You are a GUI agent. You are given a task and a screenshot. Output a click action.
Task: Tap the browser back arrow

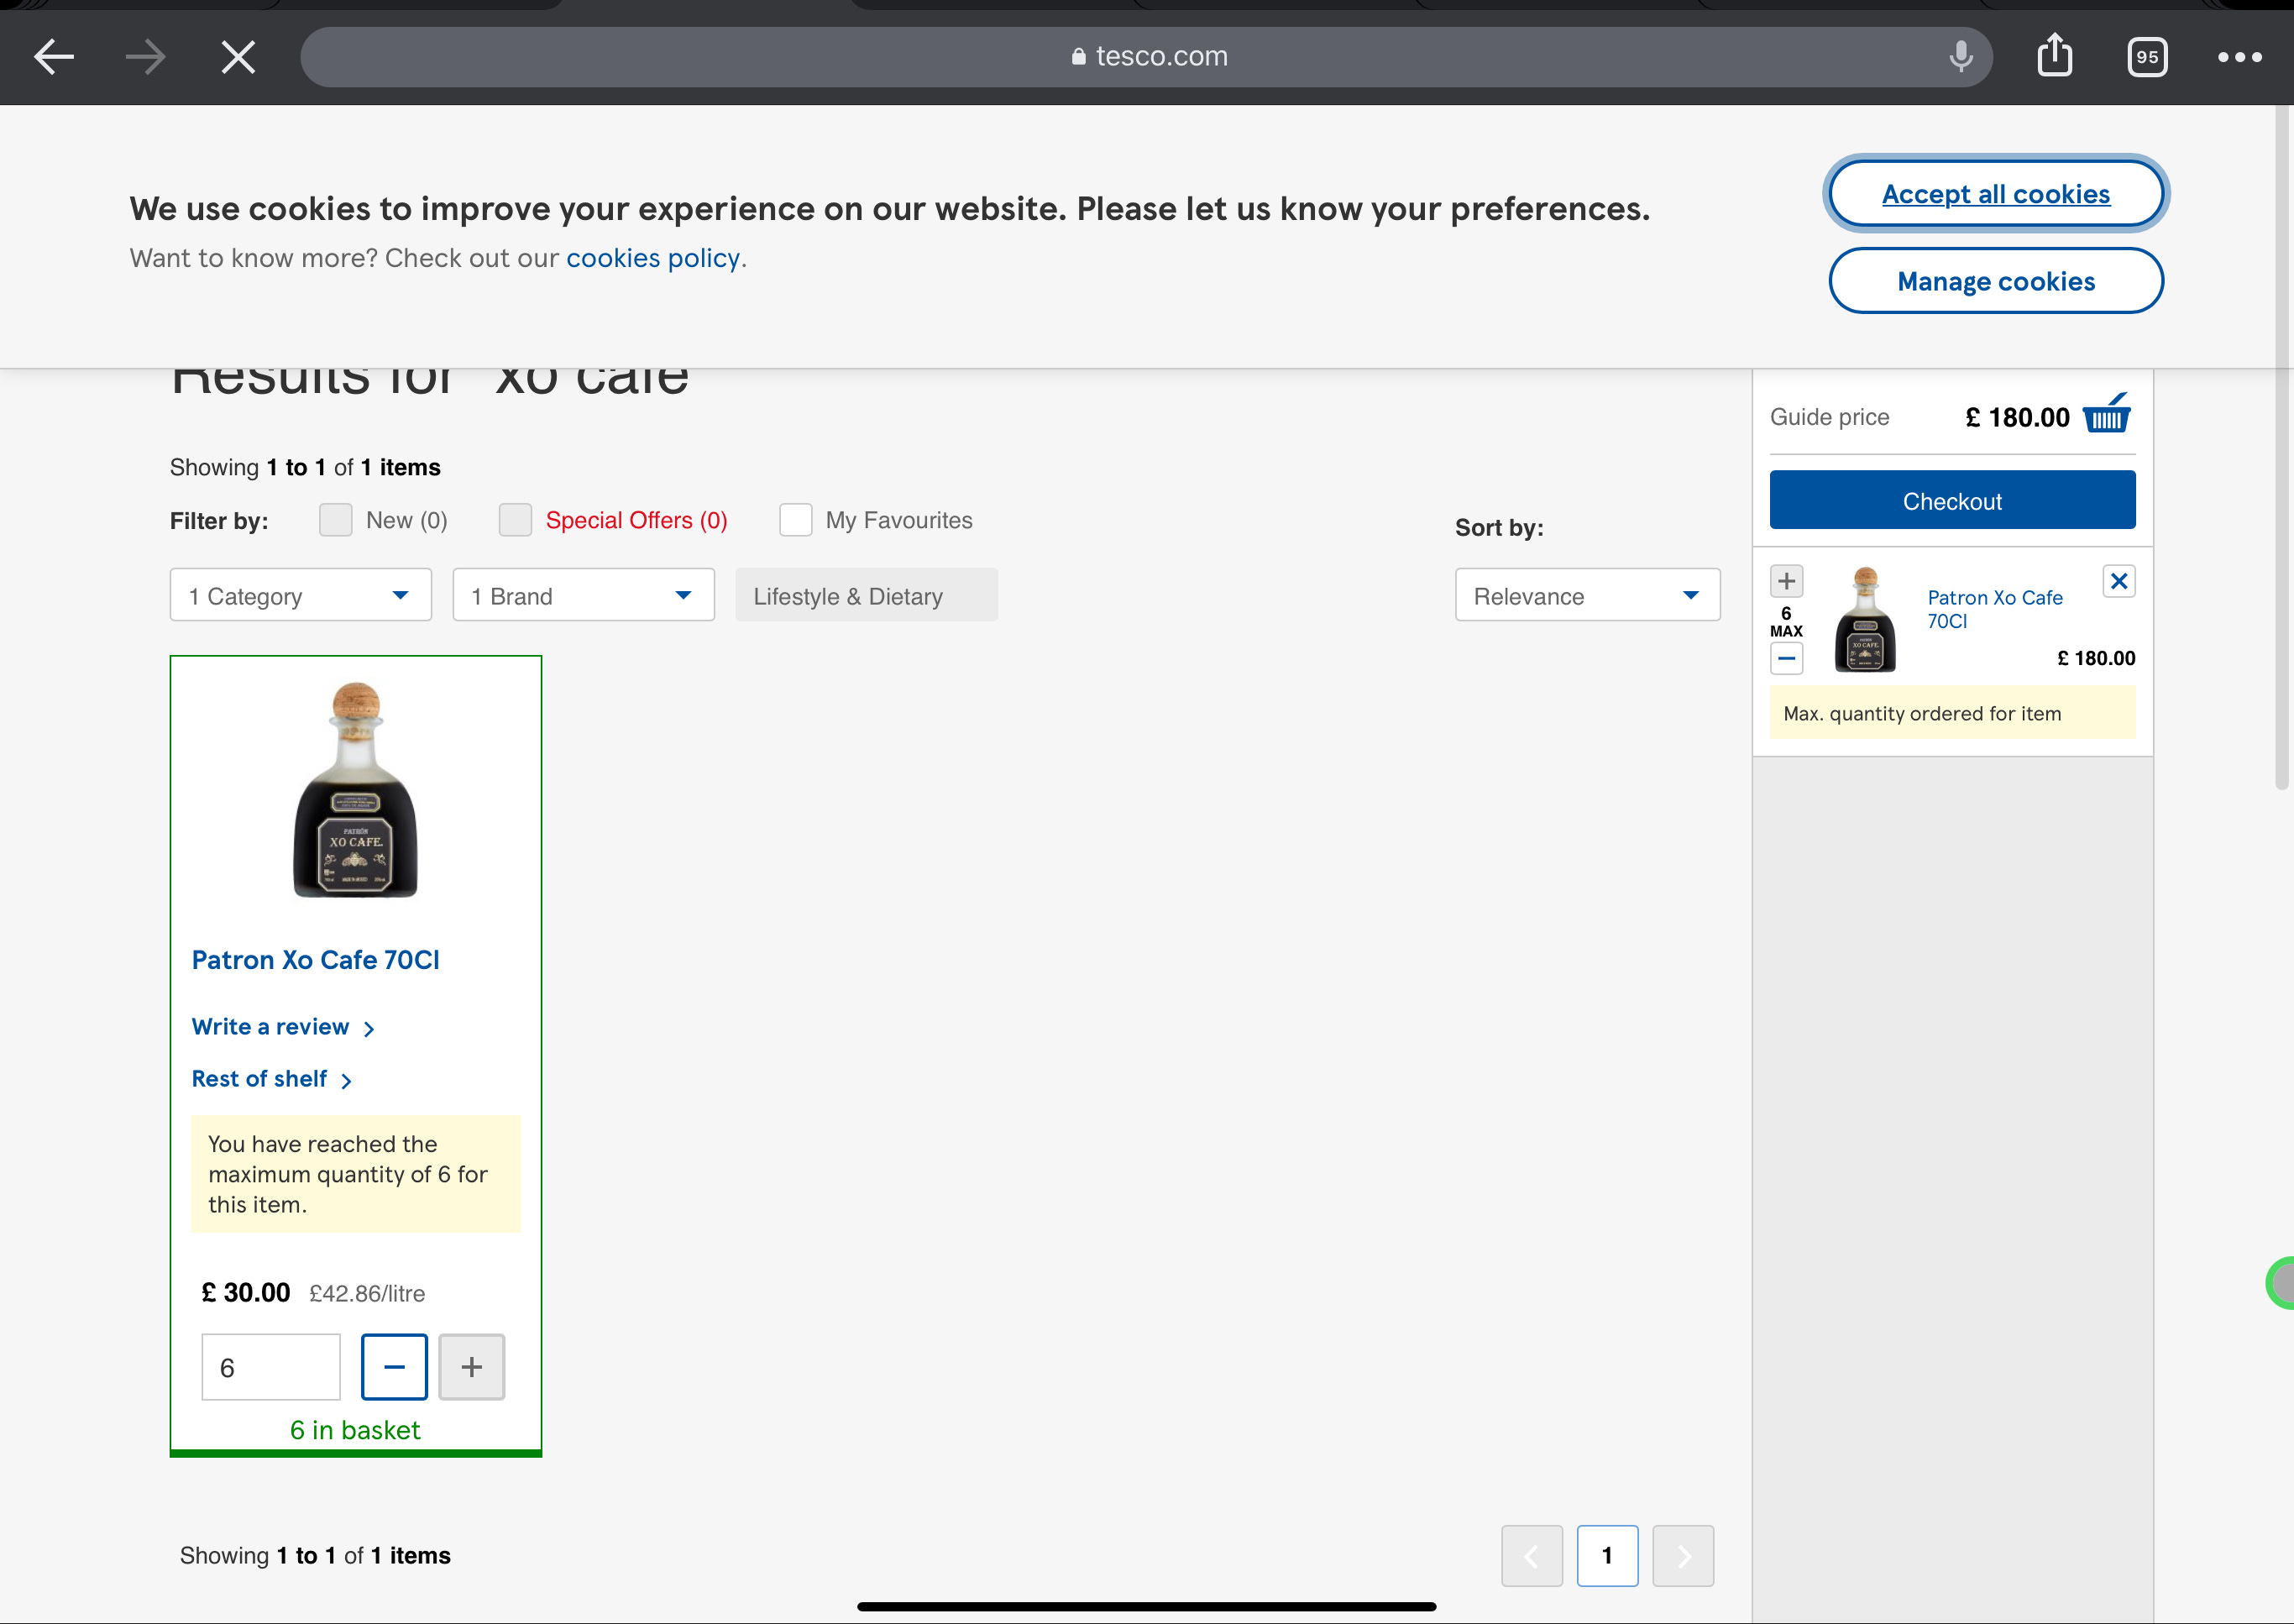tap(54, 57)
